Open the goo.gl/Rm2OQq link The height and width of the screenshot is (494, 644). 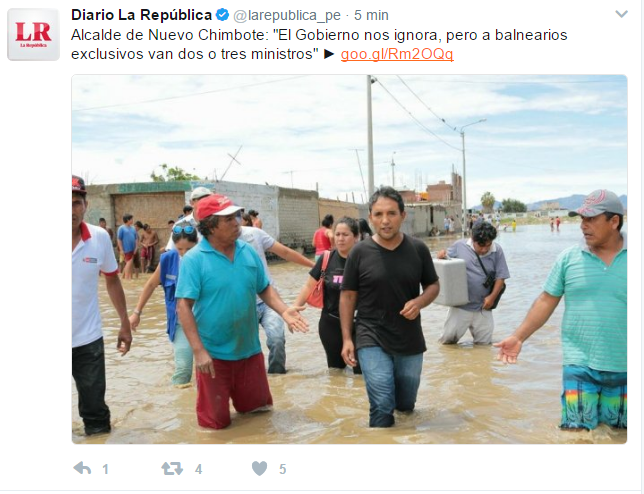(397, 54)
